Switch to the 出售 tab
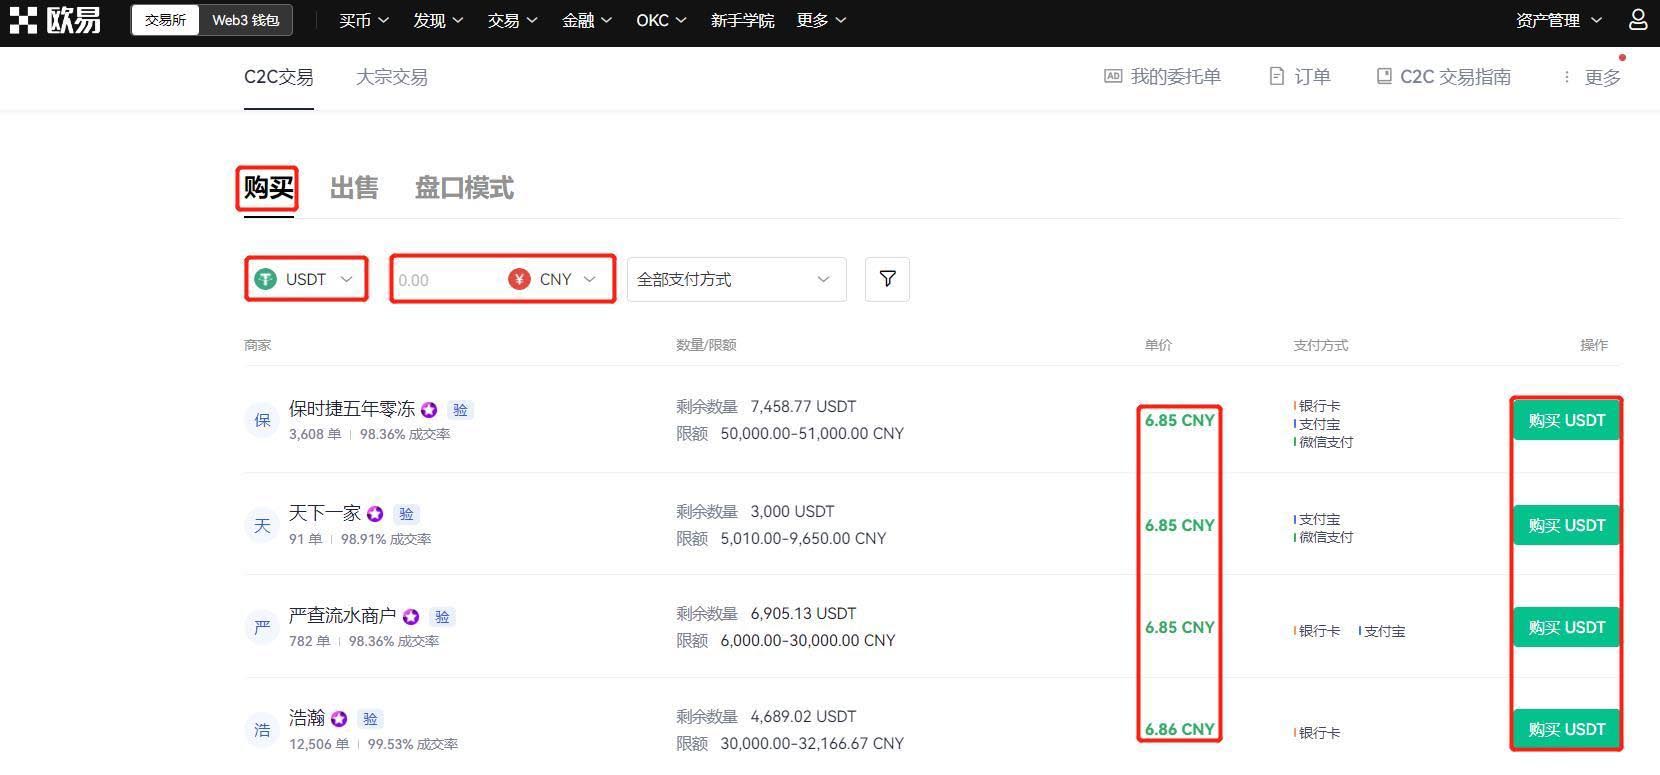1660x775 pixels. (x=354, y=188)
